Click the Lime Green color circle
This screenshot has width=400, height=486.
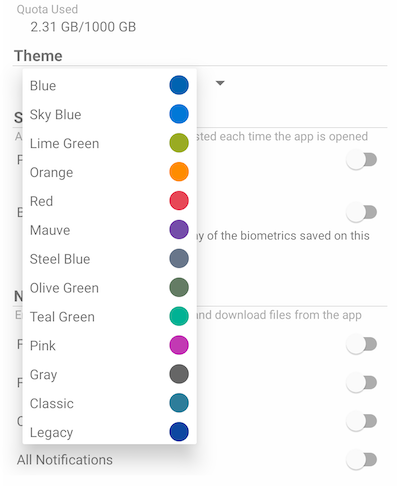pyautogui.click(x=179, y=143)
